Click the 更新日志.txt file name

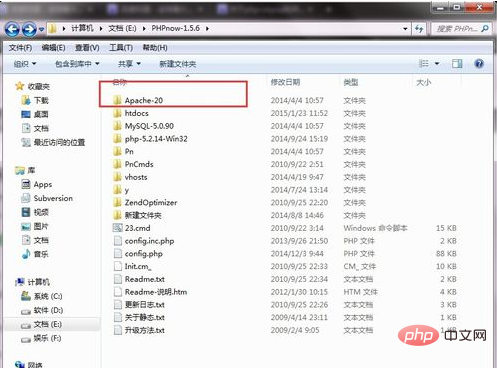(145, 305)
